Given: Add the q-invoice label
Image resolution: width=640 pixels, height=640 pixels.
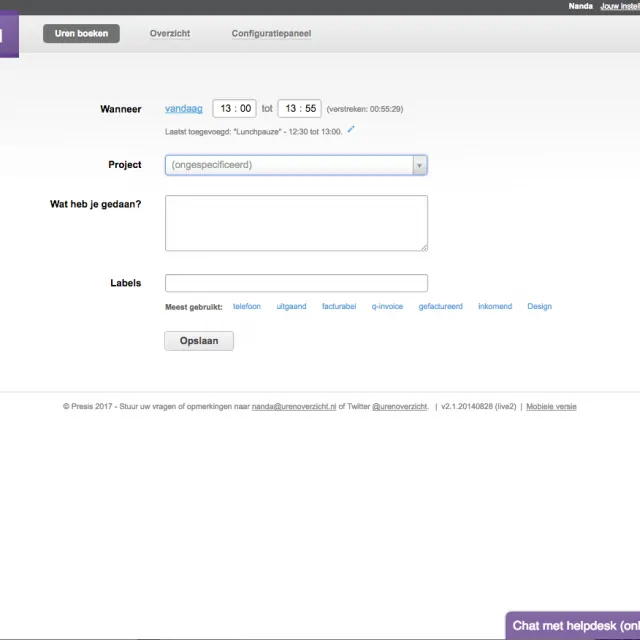Looking at the screenshot, I should (x=387, y=307).
